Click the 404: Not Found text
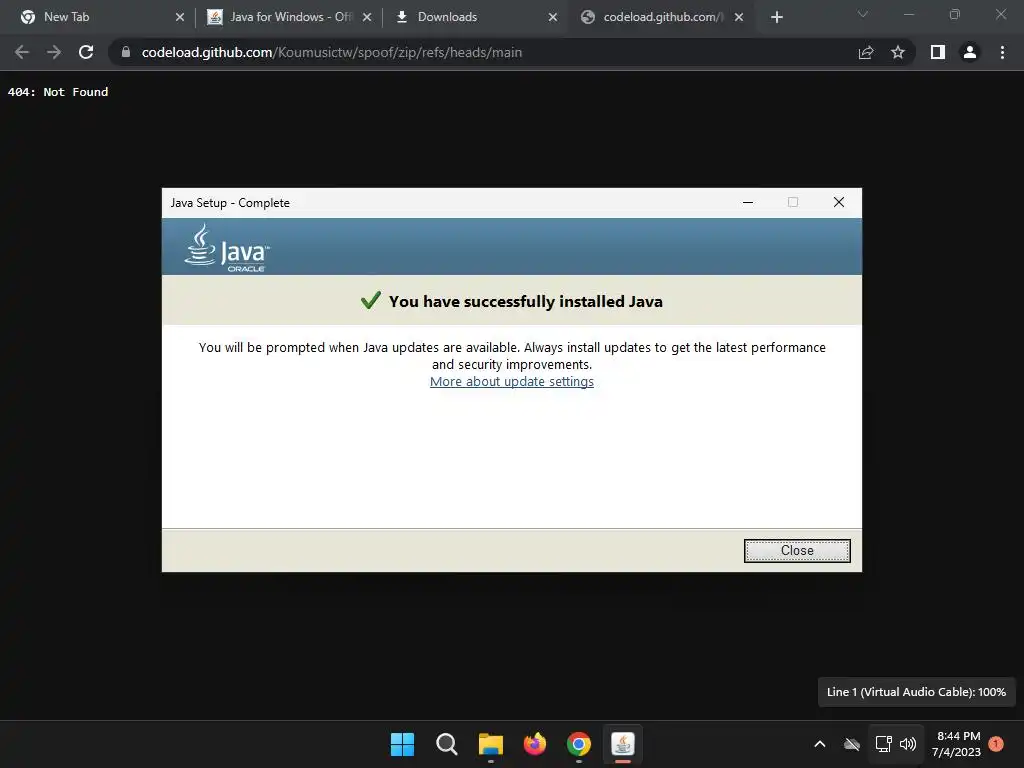Image resolution: width=1024 pixels, height=768 pixels. click(58, 92)
